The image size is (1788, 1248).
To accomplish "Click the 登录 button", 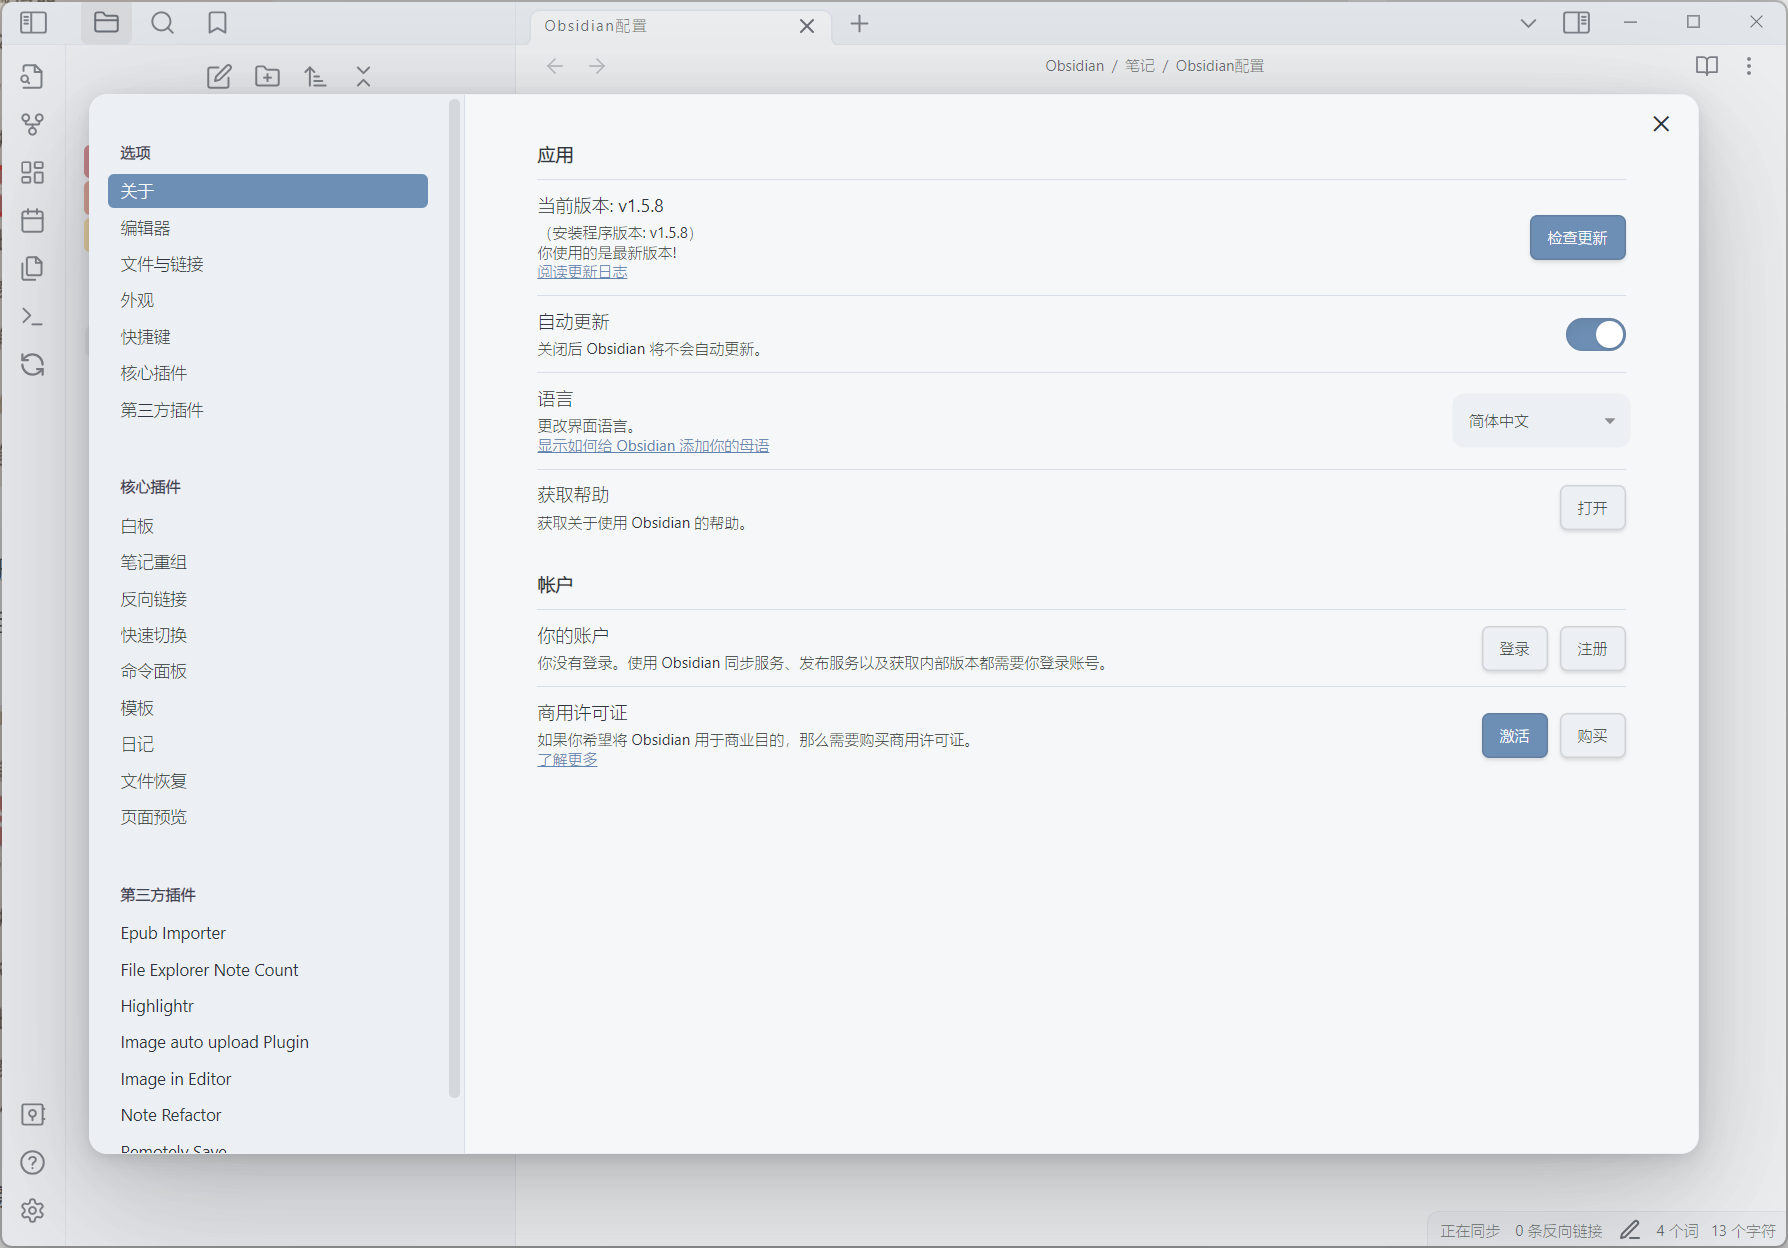I will click(x=1514, y=649).
